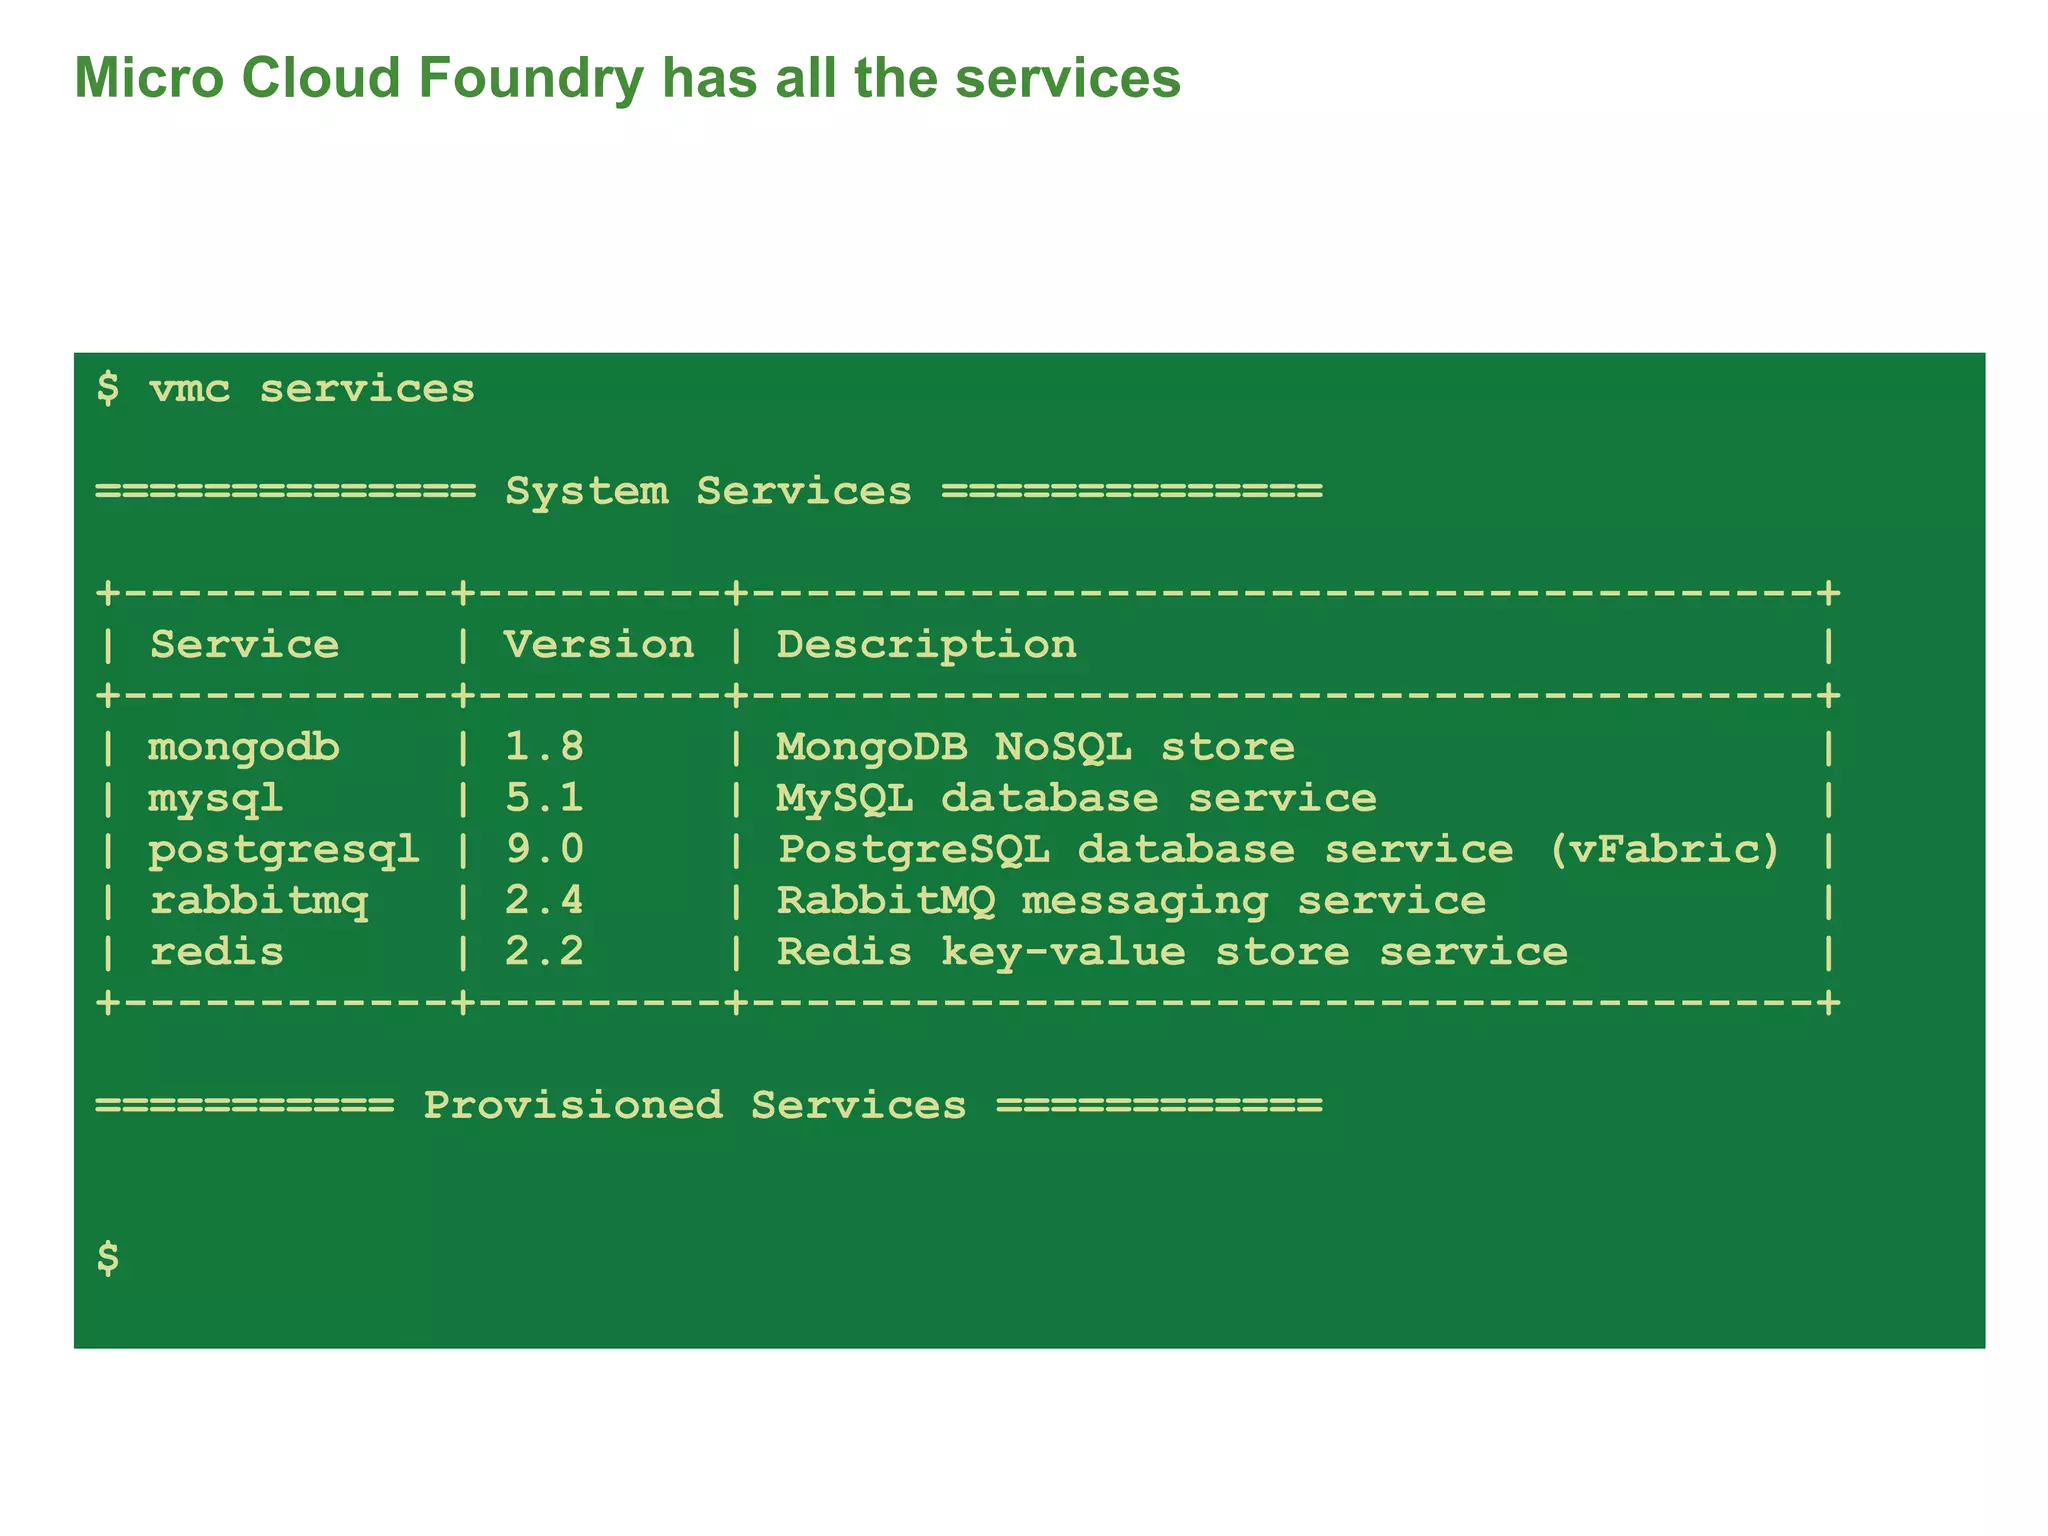This screenshot has height=1536, width=2048.
Task: Click redis version '2.2'
Action: pyautogui.click(x=545, y=952)
